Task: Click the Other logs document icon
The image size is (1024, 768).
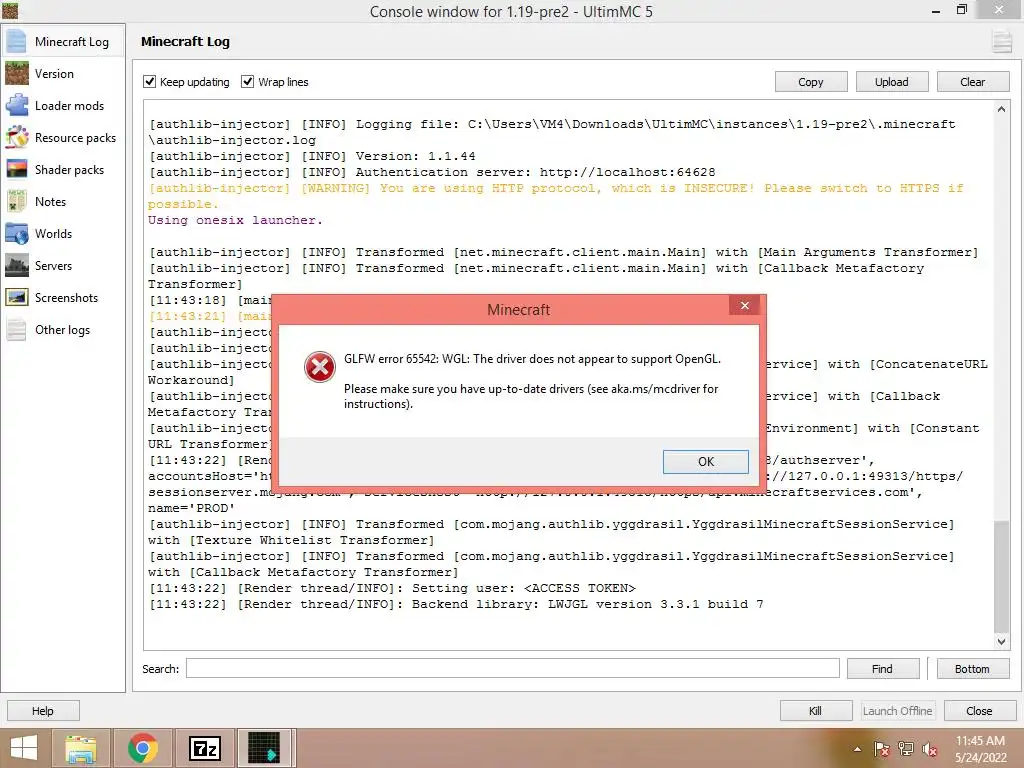Action: (16, 329)
